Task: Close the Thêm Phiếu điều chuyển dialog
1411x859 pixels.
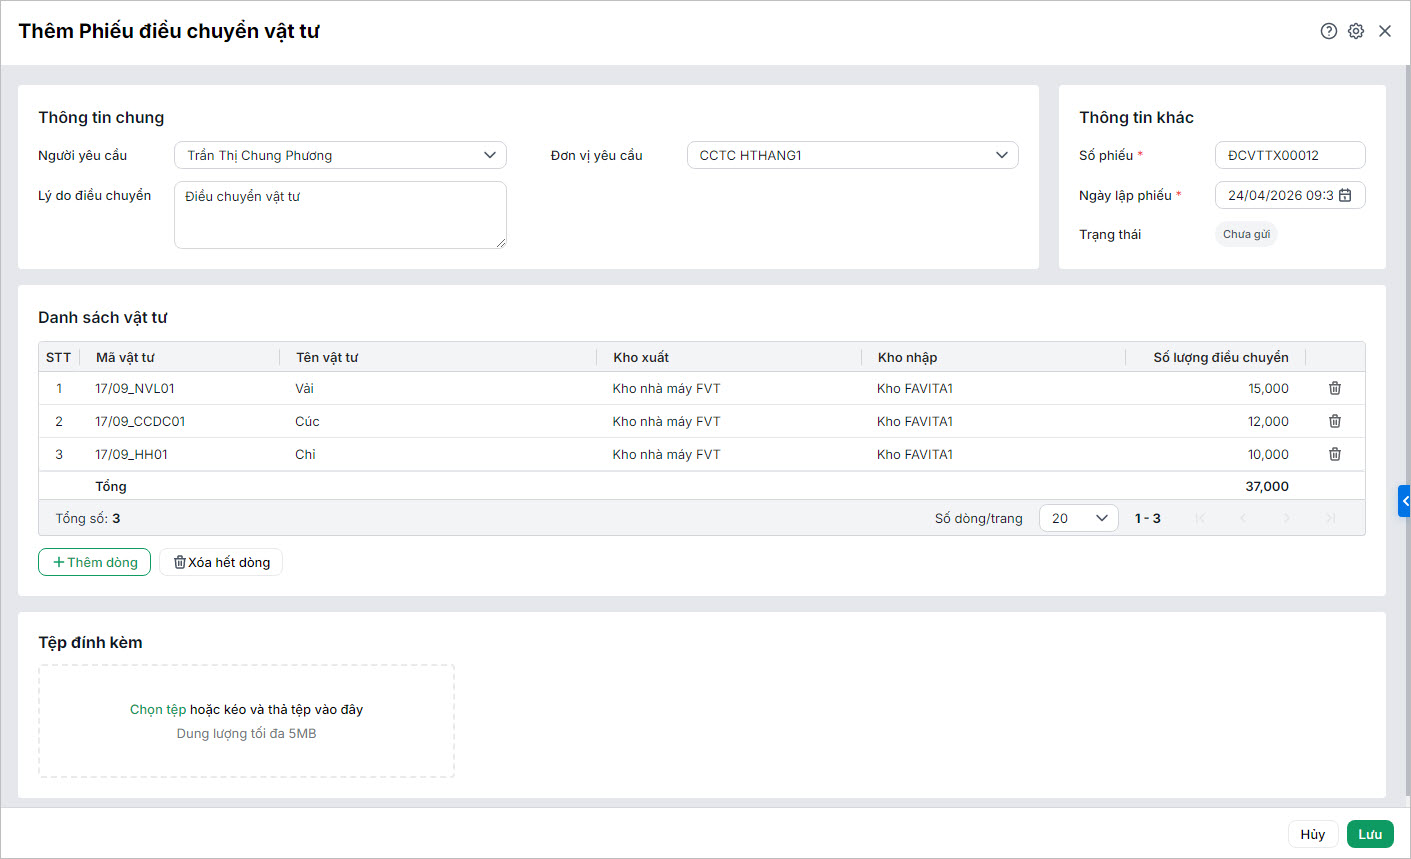Action: coord(1385,31)
